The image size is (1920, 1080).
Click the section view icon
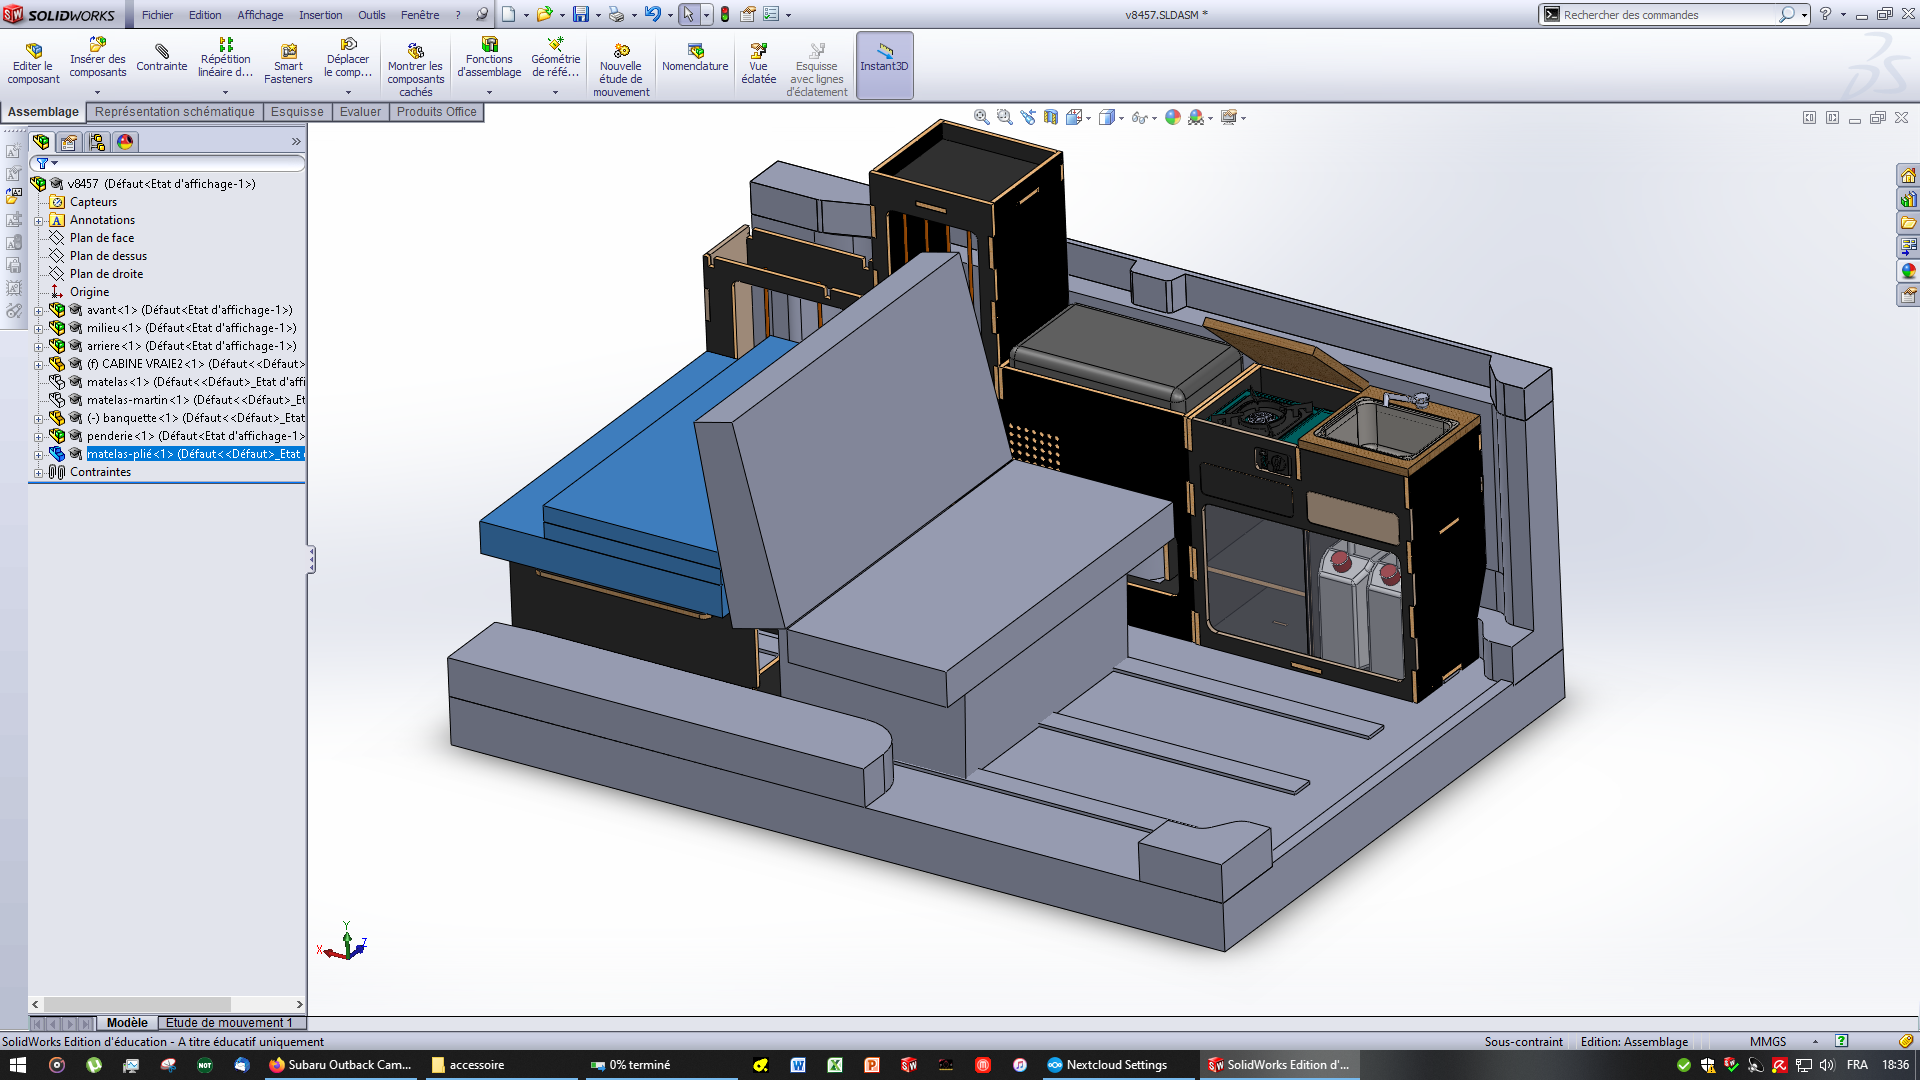coord(1050,118)
